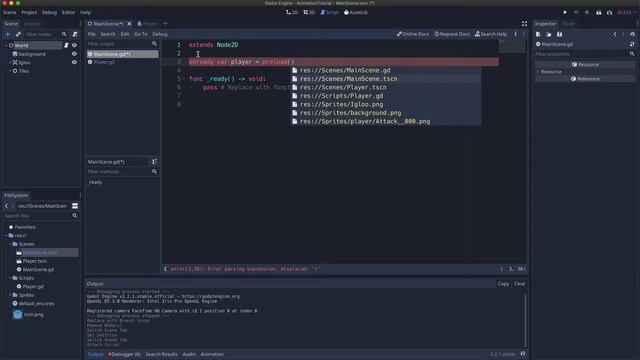Click the instance child scene link icon
640x360 pixels.
18,35
